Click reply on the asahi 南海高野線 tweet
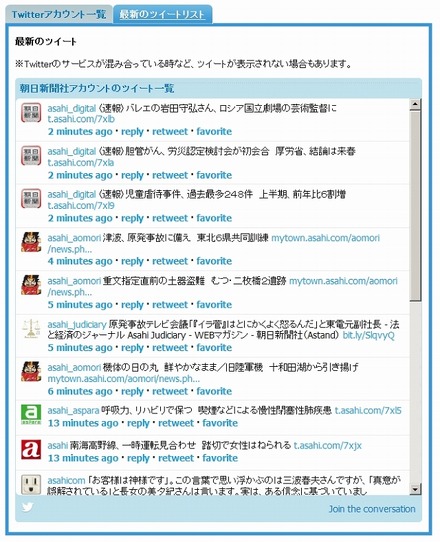The width and height of the screenshot is (440, 542). point(138,458)
